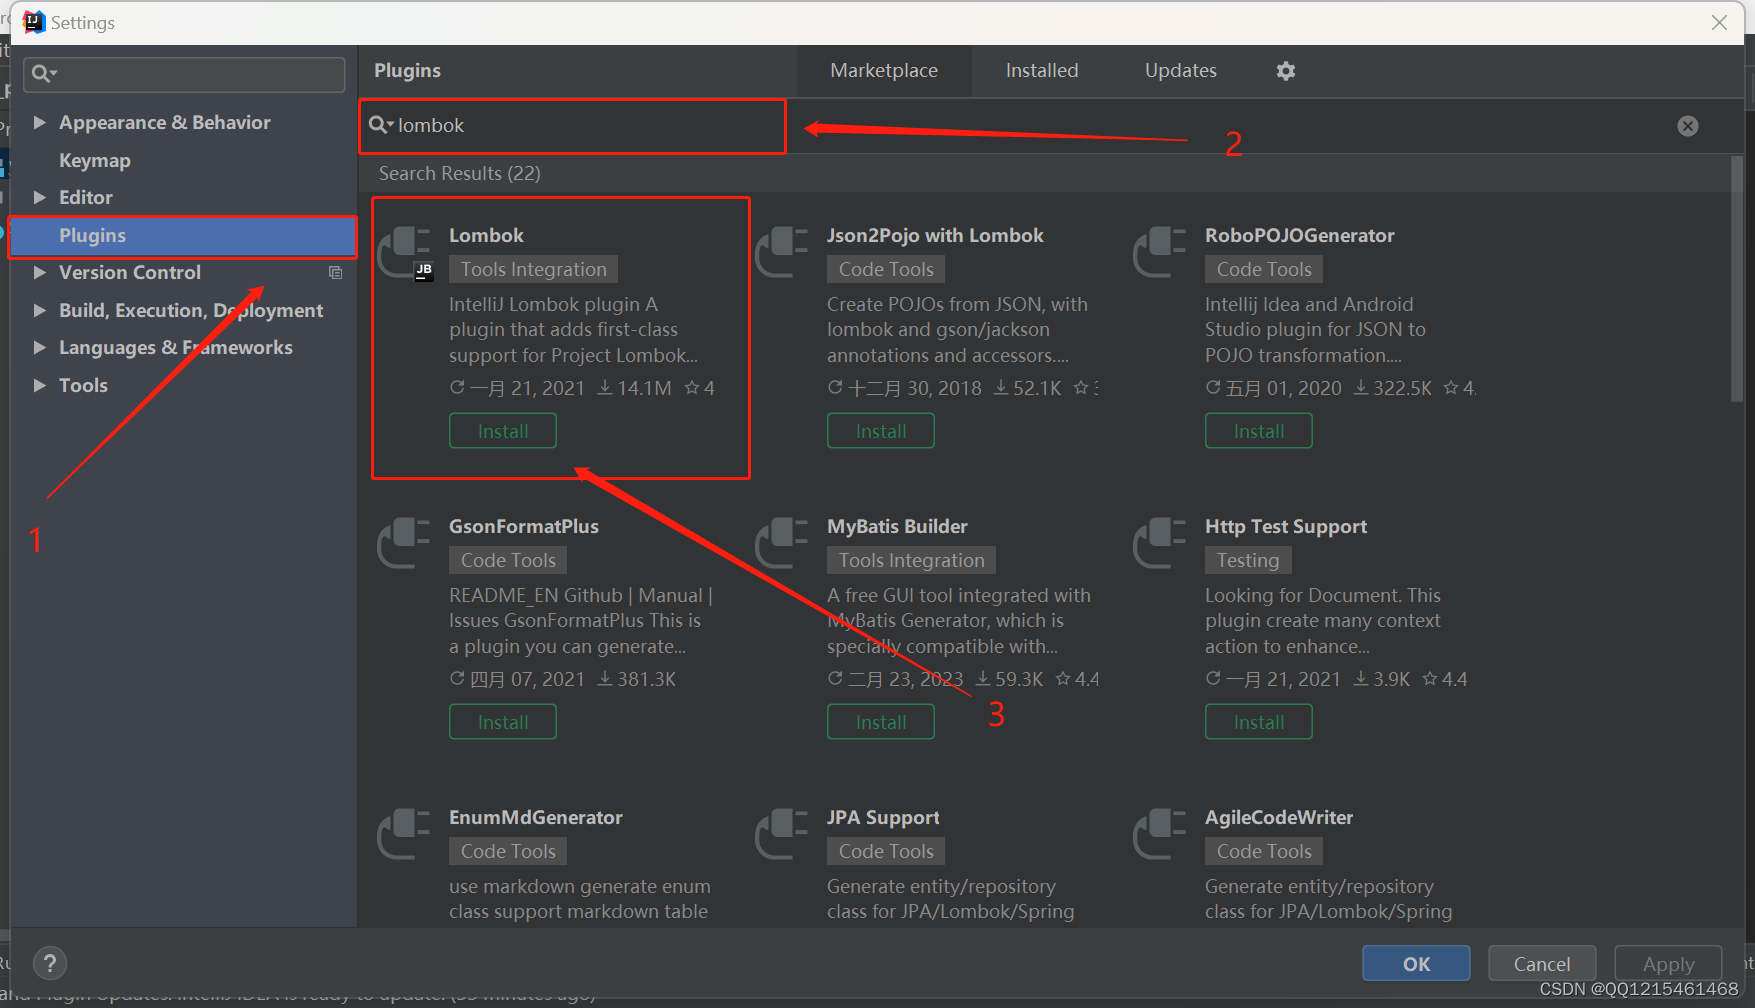
Task: Open the EnumMdGenerator plugin title
Action: [x=536, y=818]
